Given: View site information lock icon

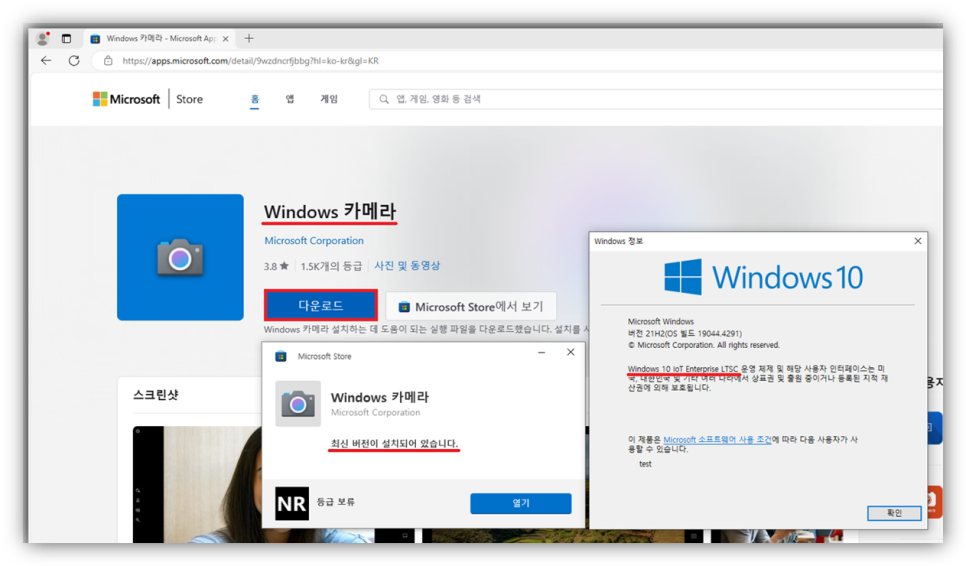Looking at the screenshot, I should [108, 60].
